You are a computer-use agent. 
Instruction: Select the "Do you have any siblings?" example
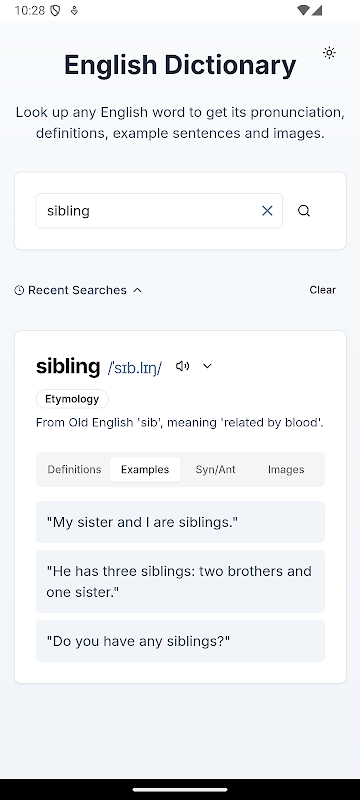click(x=180, y=641)
